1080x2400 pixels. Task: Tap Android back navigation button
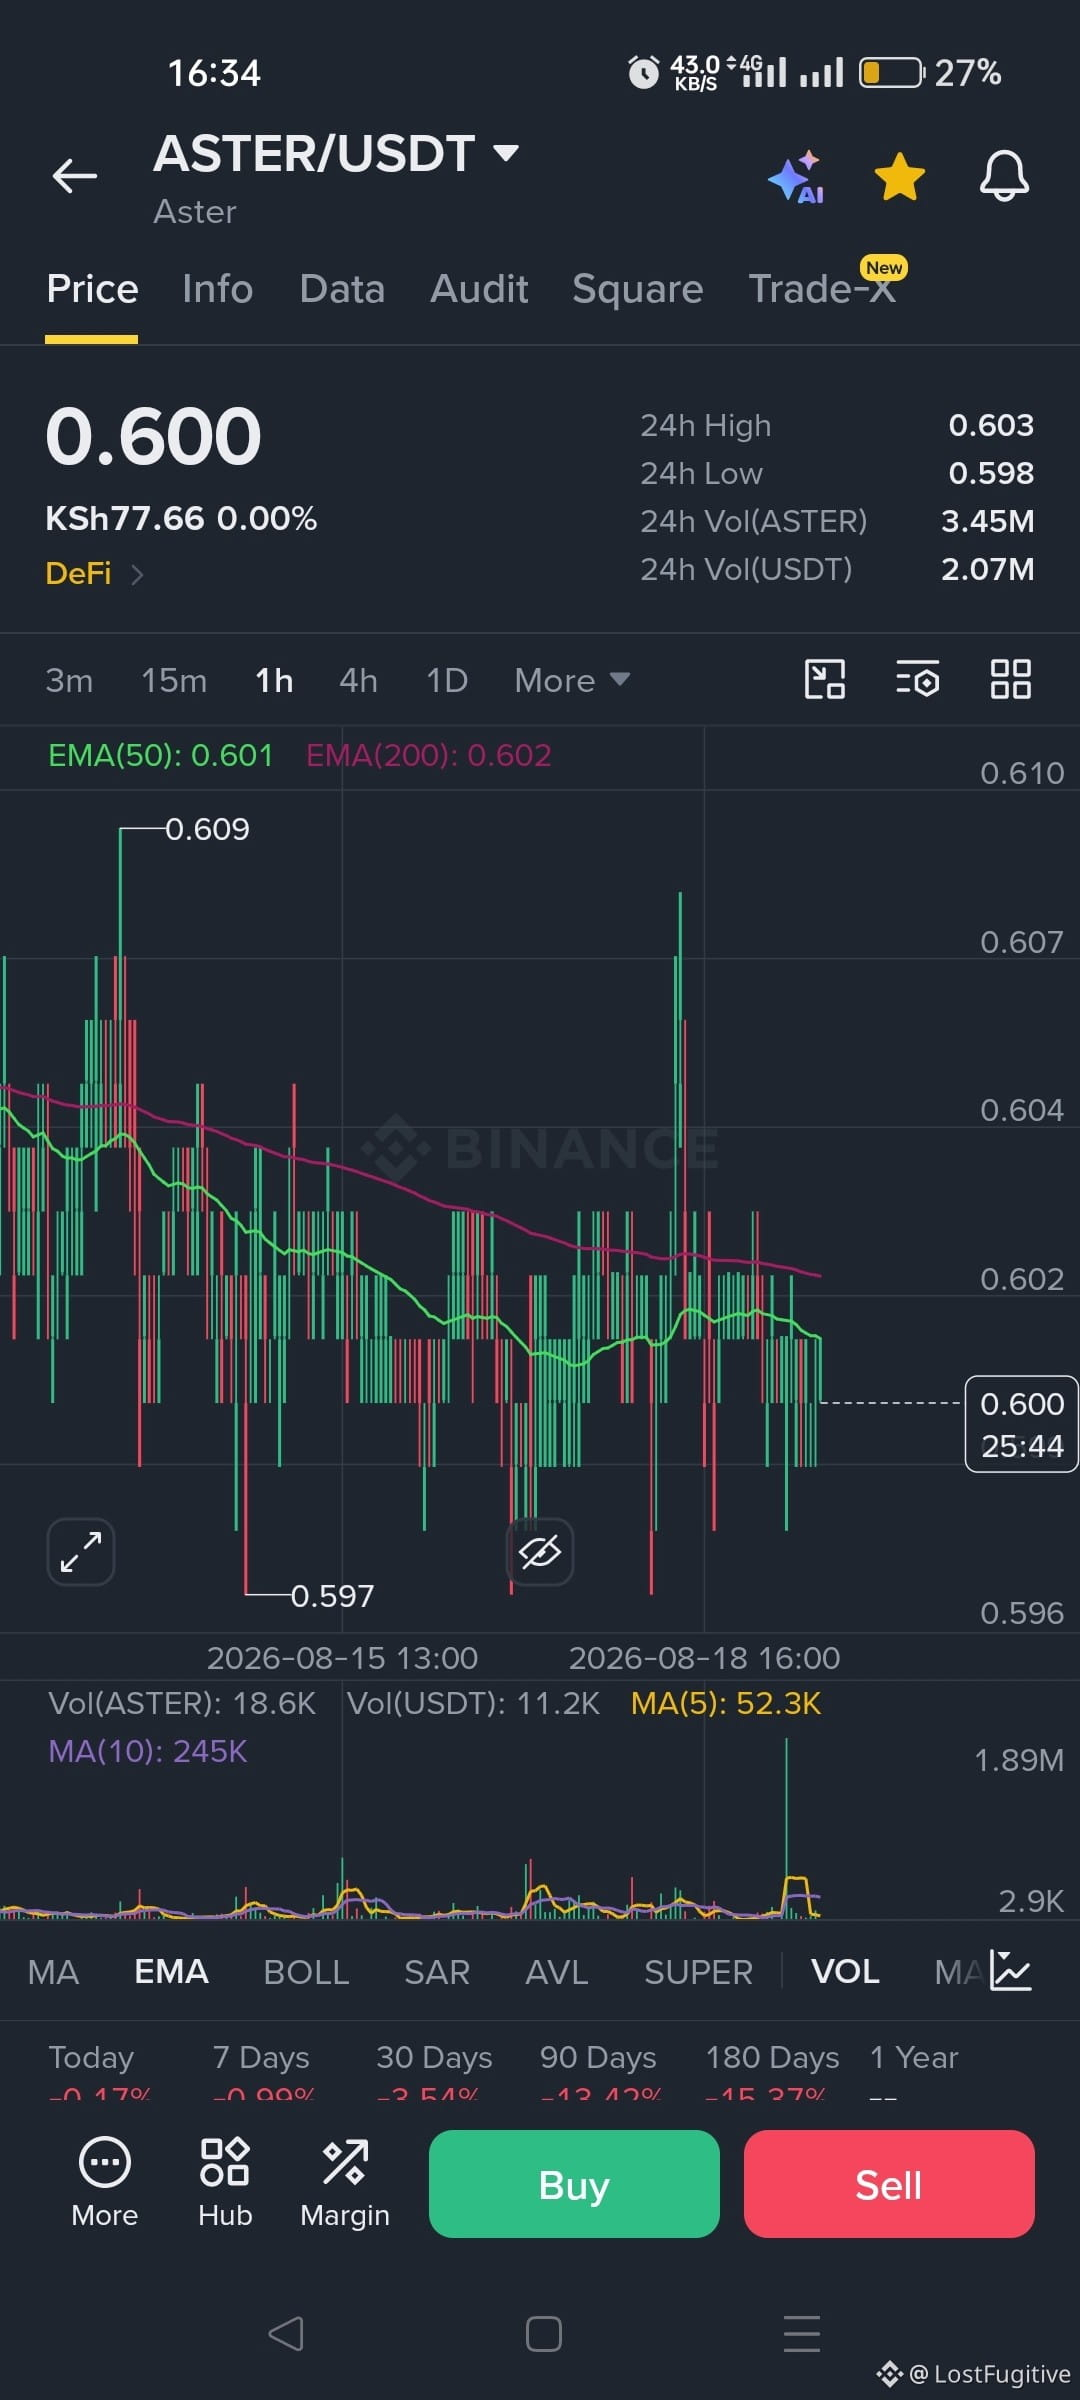coord(286,2333)
